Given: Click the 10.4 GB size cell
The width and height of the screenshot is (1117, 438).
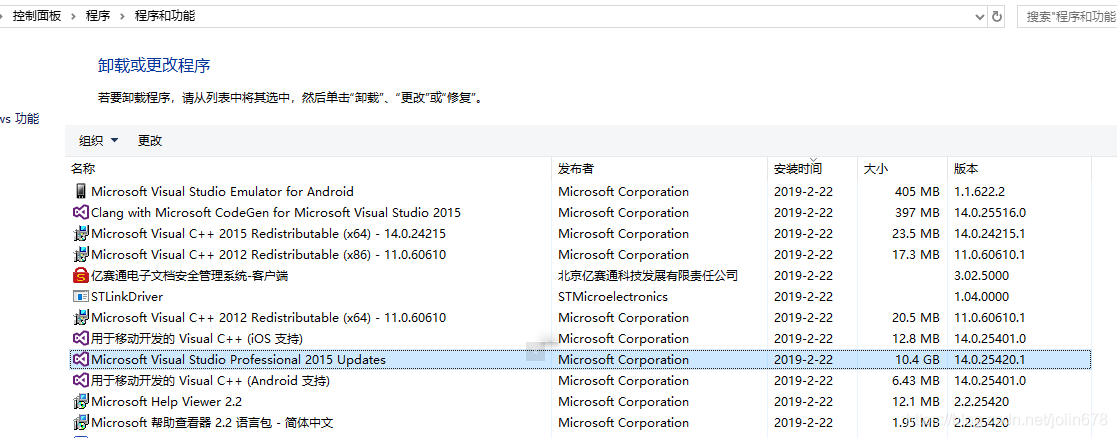Looking at the screenshot, I should [917, 360].
